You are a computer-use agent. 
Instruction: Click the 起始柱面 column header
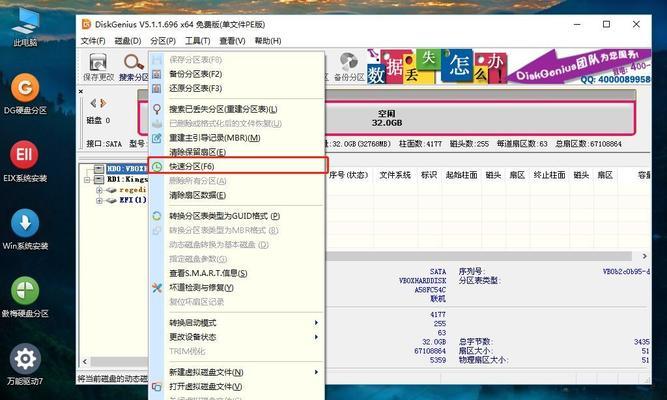point(462,175)
